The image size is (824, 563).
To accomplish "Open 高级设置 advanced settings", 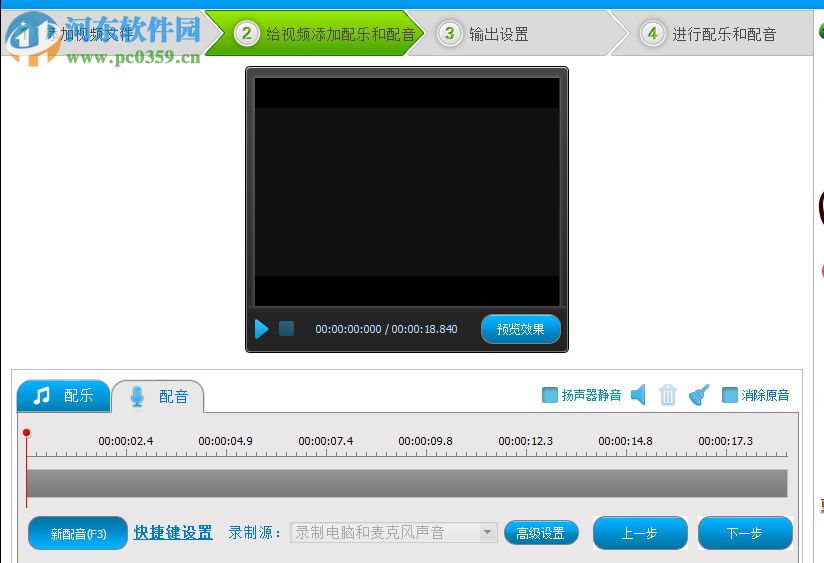I will [541, 533].
